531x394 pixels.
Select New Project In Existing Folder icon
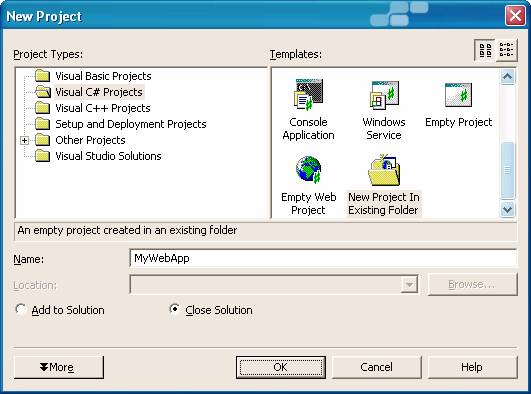(384, 169)
